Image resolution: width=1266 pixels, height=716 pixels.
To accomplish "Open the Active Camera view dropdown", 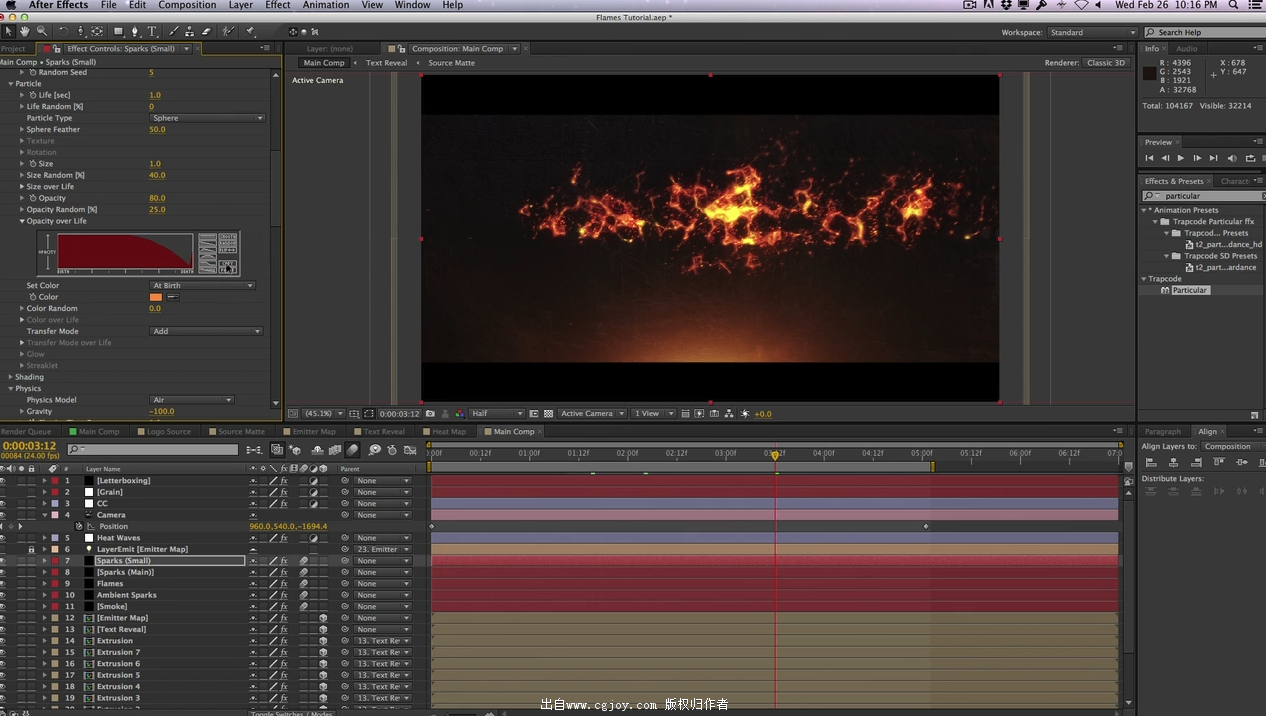I will pos(592,413).
